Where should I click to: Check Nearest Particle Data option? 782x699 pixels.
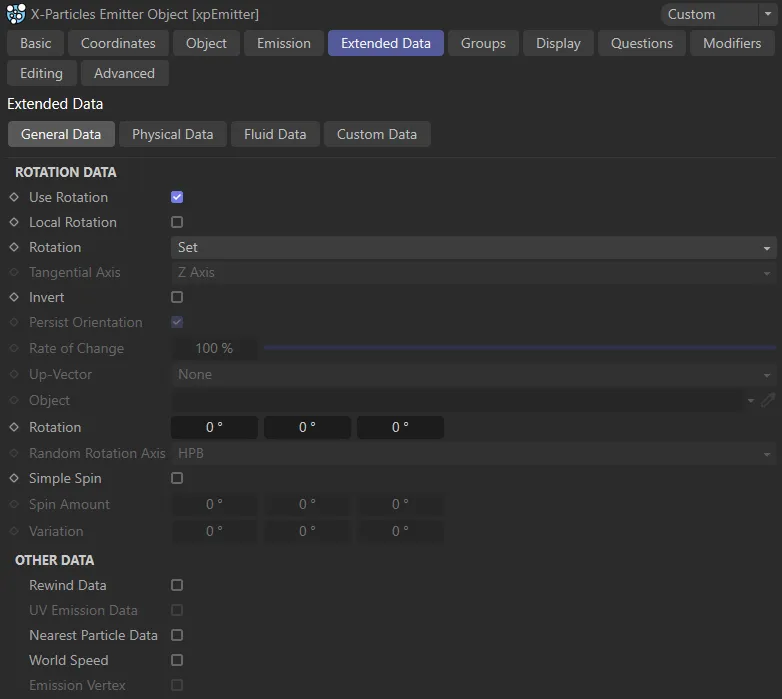tap(177, 635)
